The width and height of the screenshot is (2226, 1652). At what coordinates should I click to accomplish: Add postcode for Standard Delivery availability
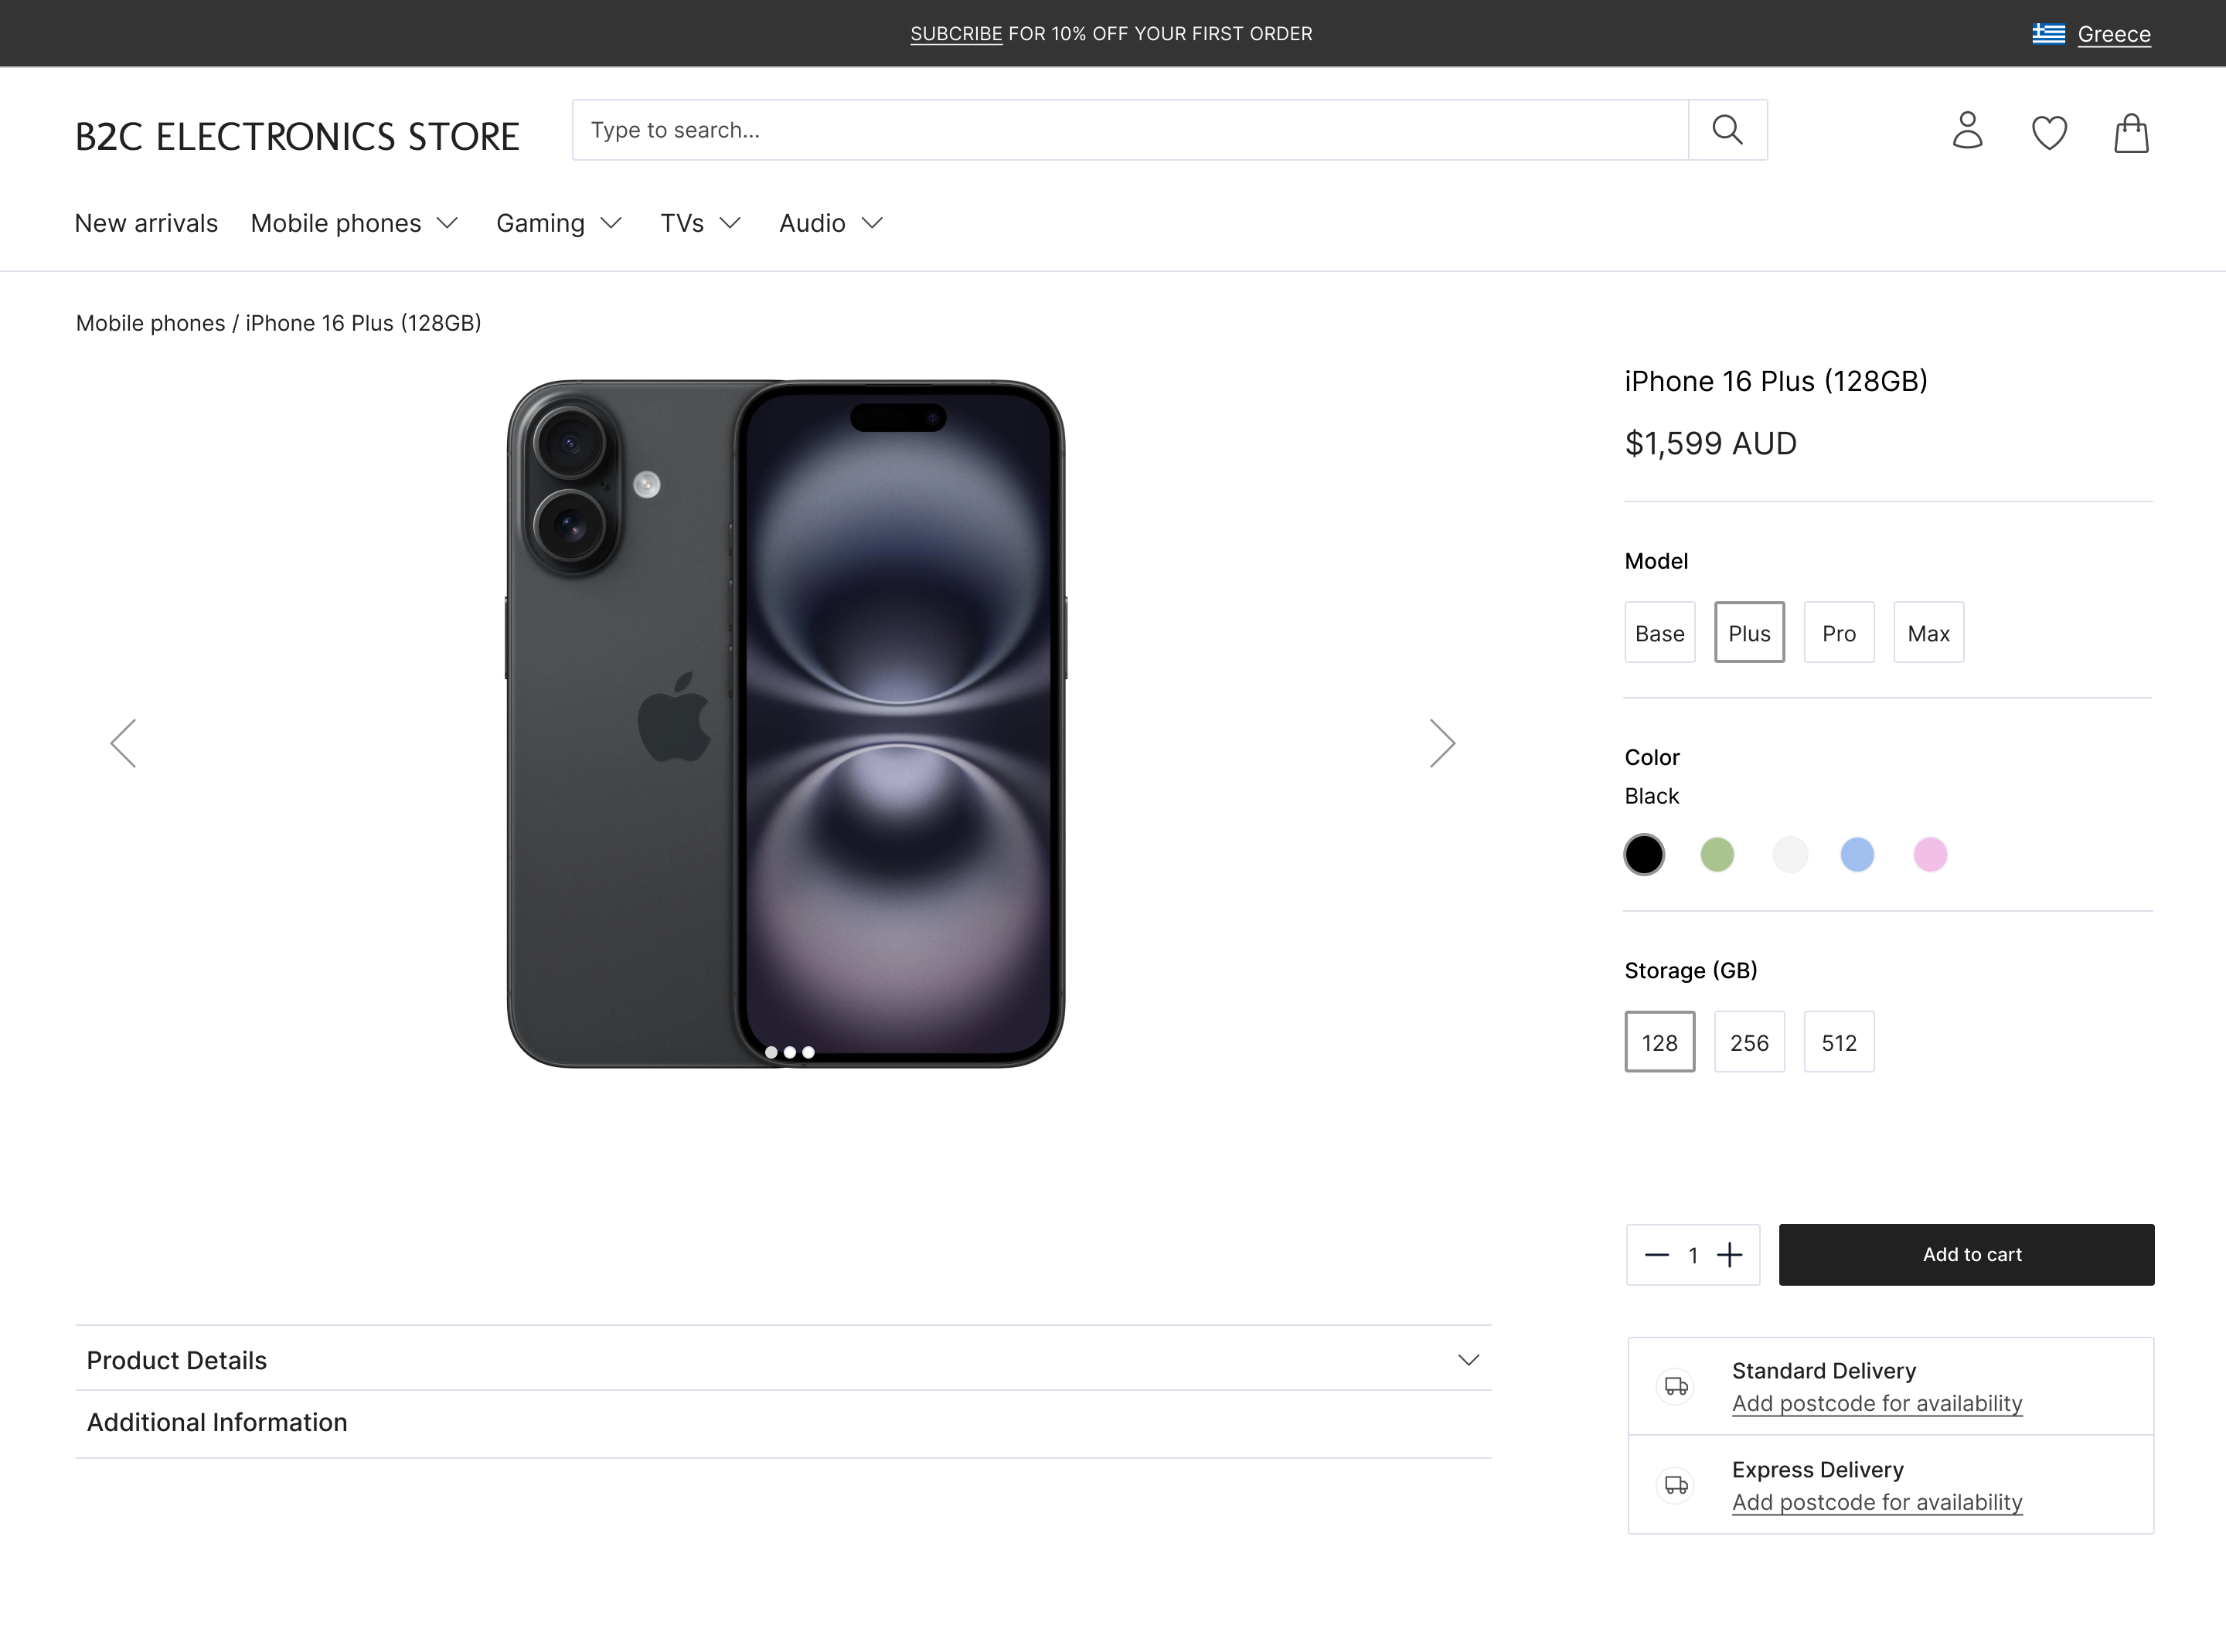tap(1877, 1403)
